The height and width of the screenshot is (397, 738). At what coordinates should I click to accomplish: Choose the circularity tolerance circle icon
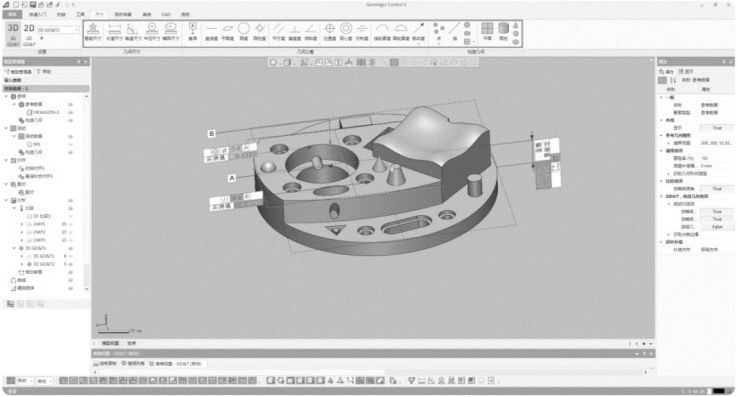(243, 32)
